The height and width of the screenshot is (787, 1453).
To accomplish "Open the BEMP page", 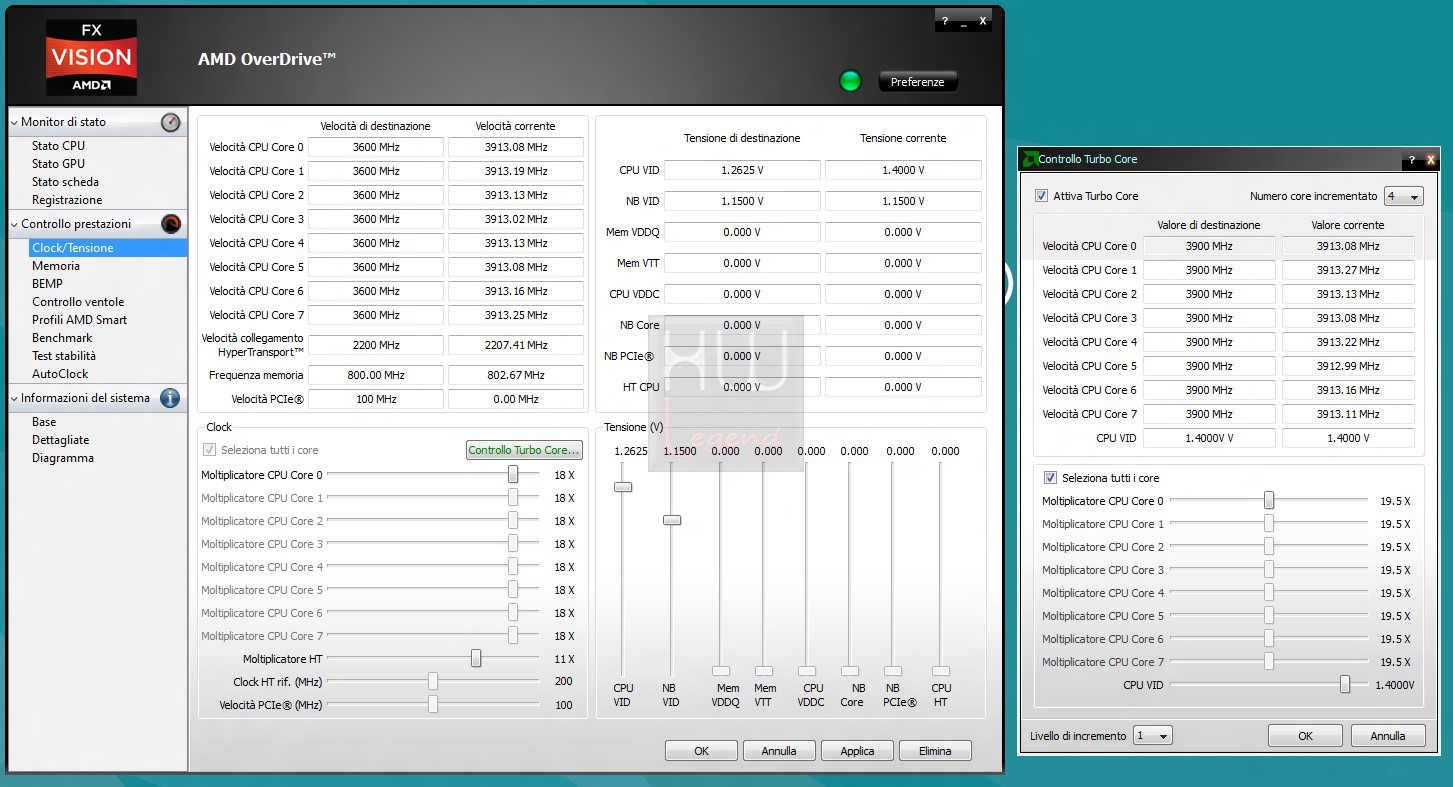I will 47,284.
